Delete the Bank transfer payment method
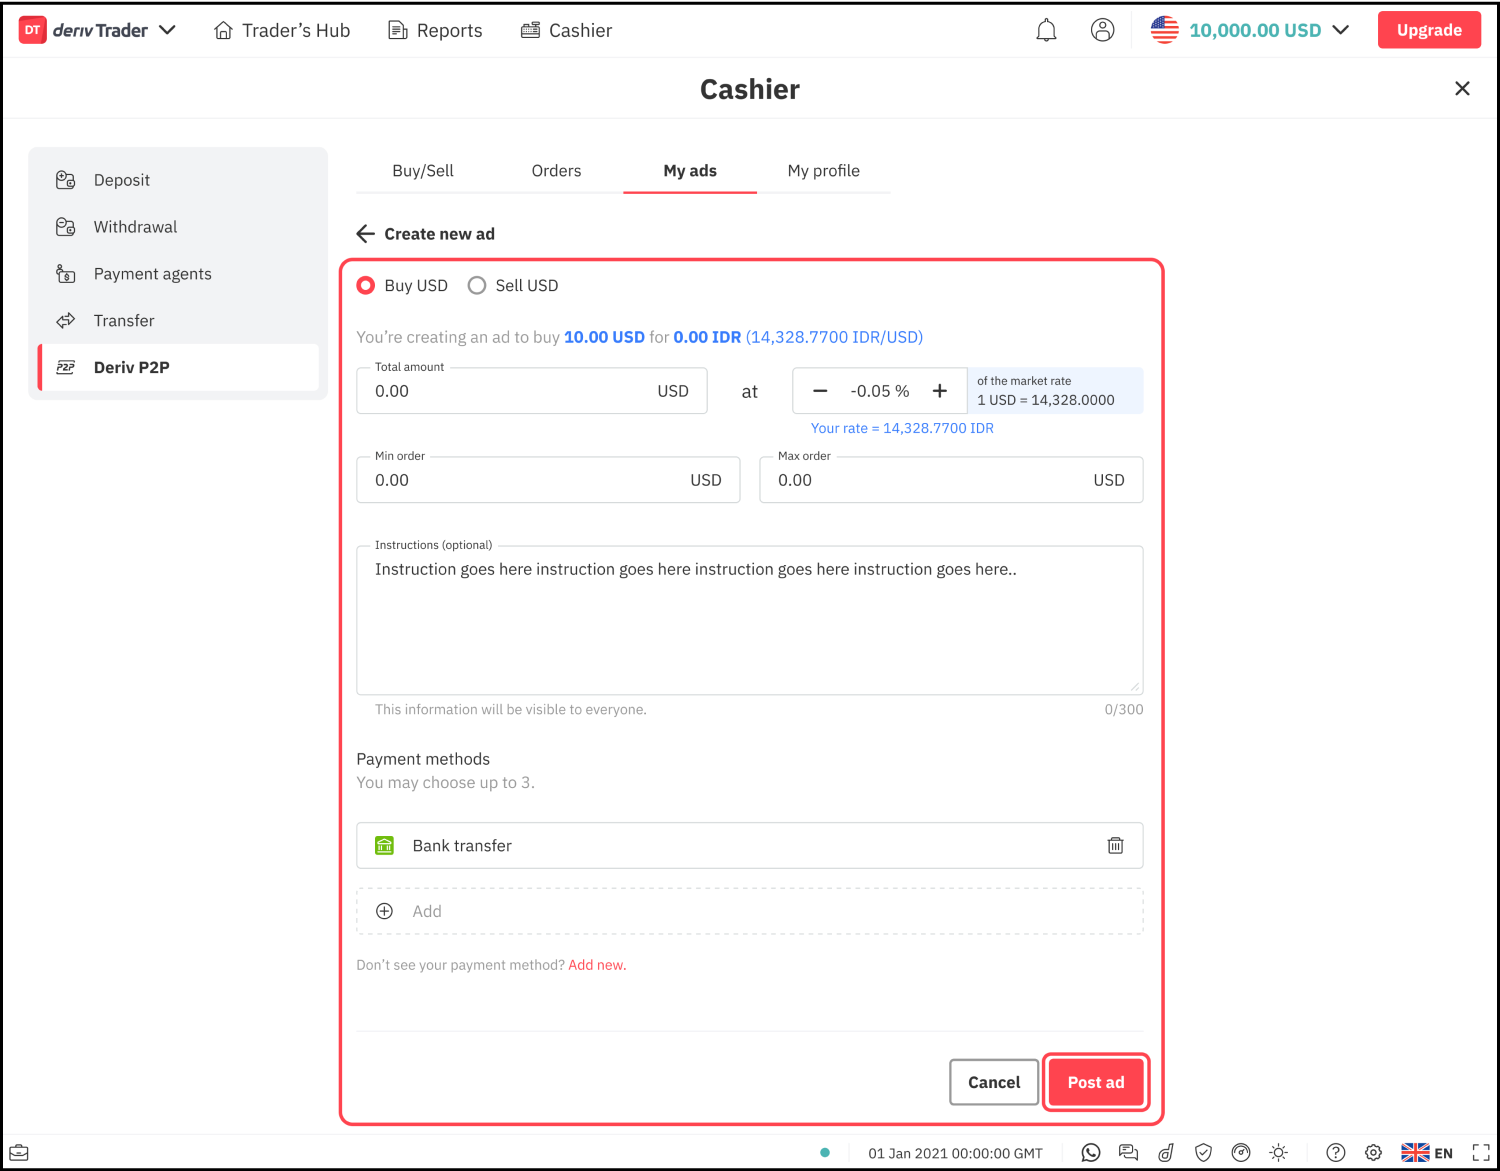Viewport: 1500px width, 1171px height. (x=1115, y=846)
